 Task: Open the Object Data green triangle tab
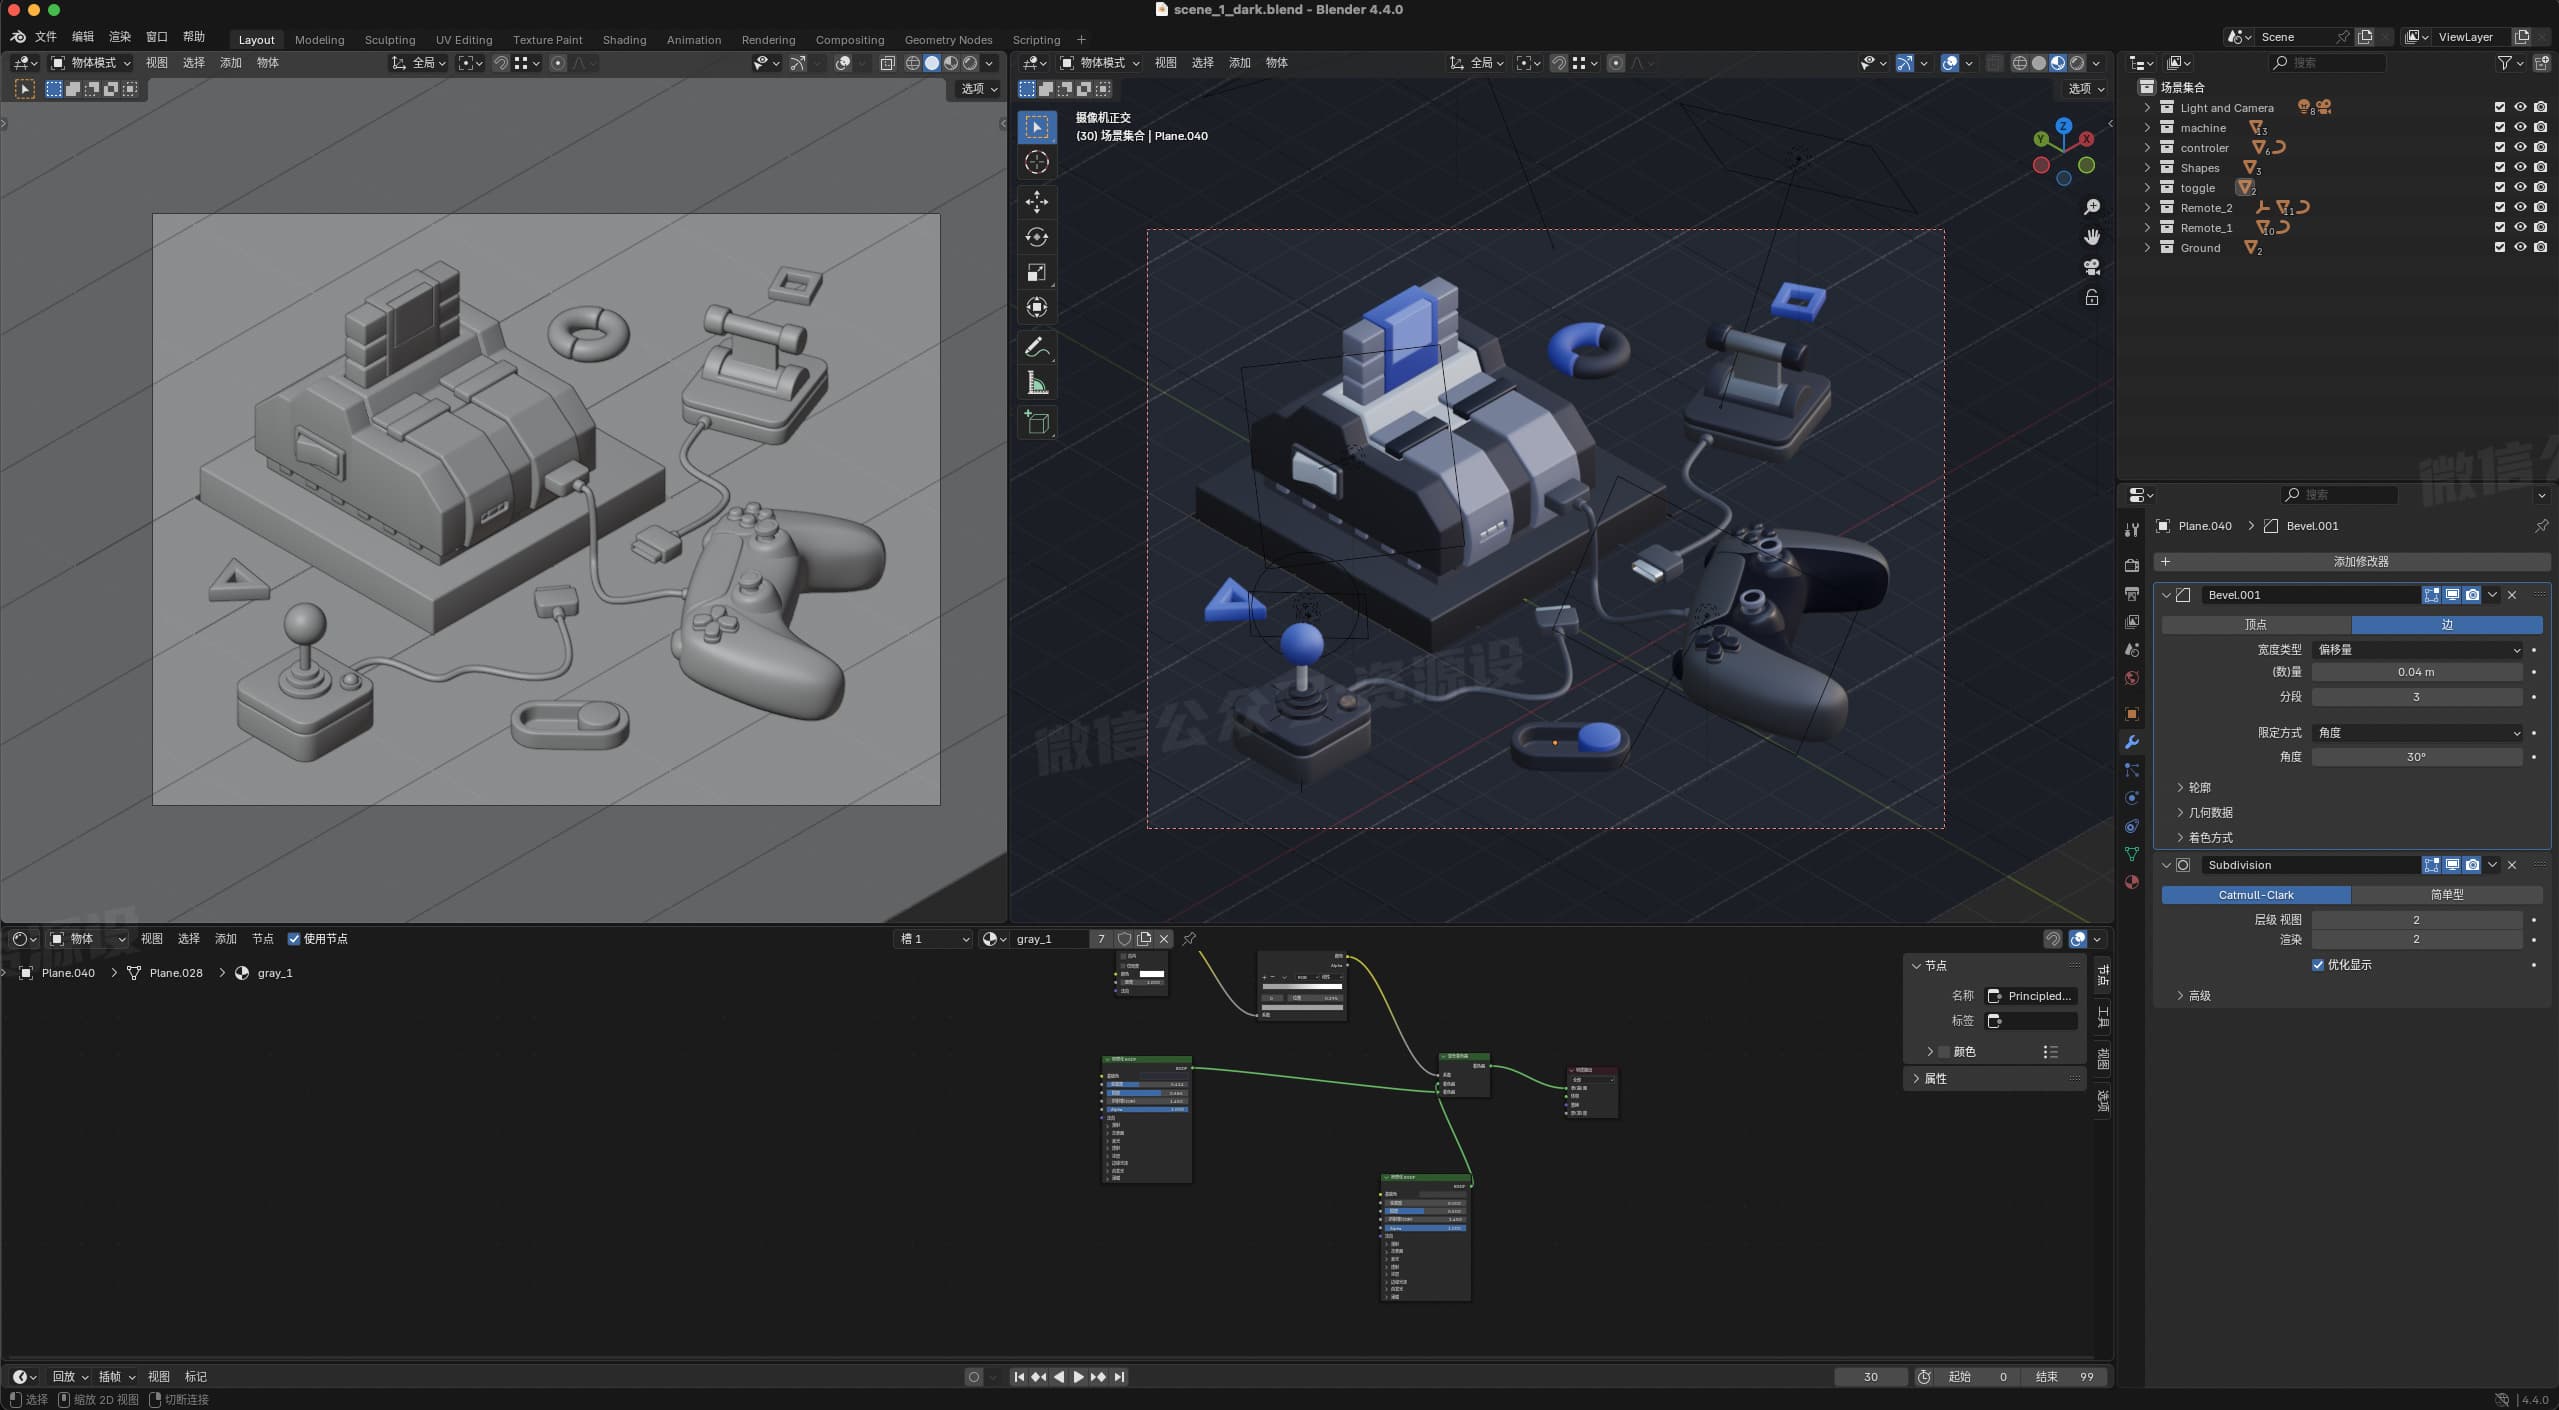(2132, 854)
